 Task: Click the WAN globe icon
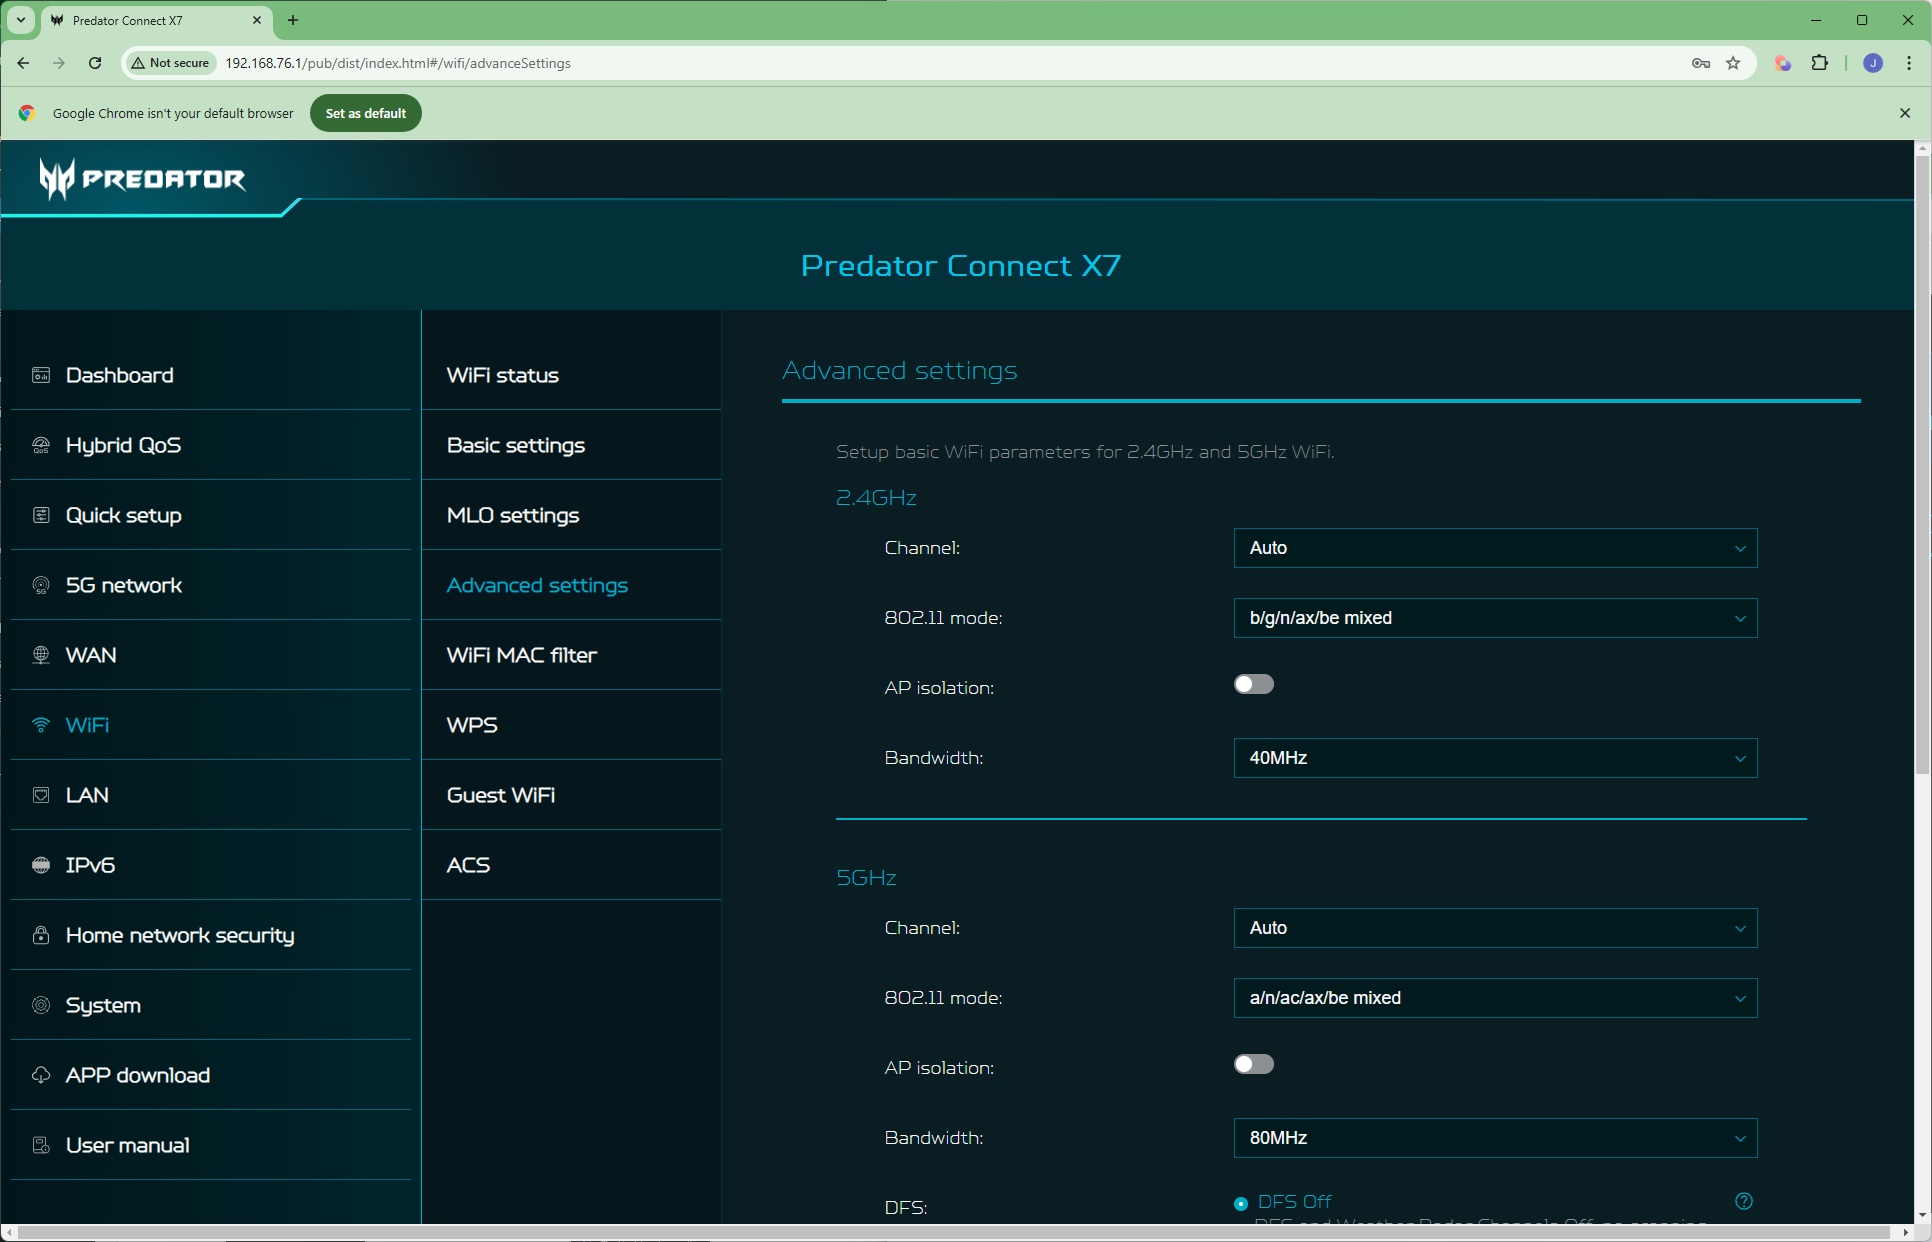[41, 655]
